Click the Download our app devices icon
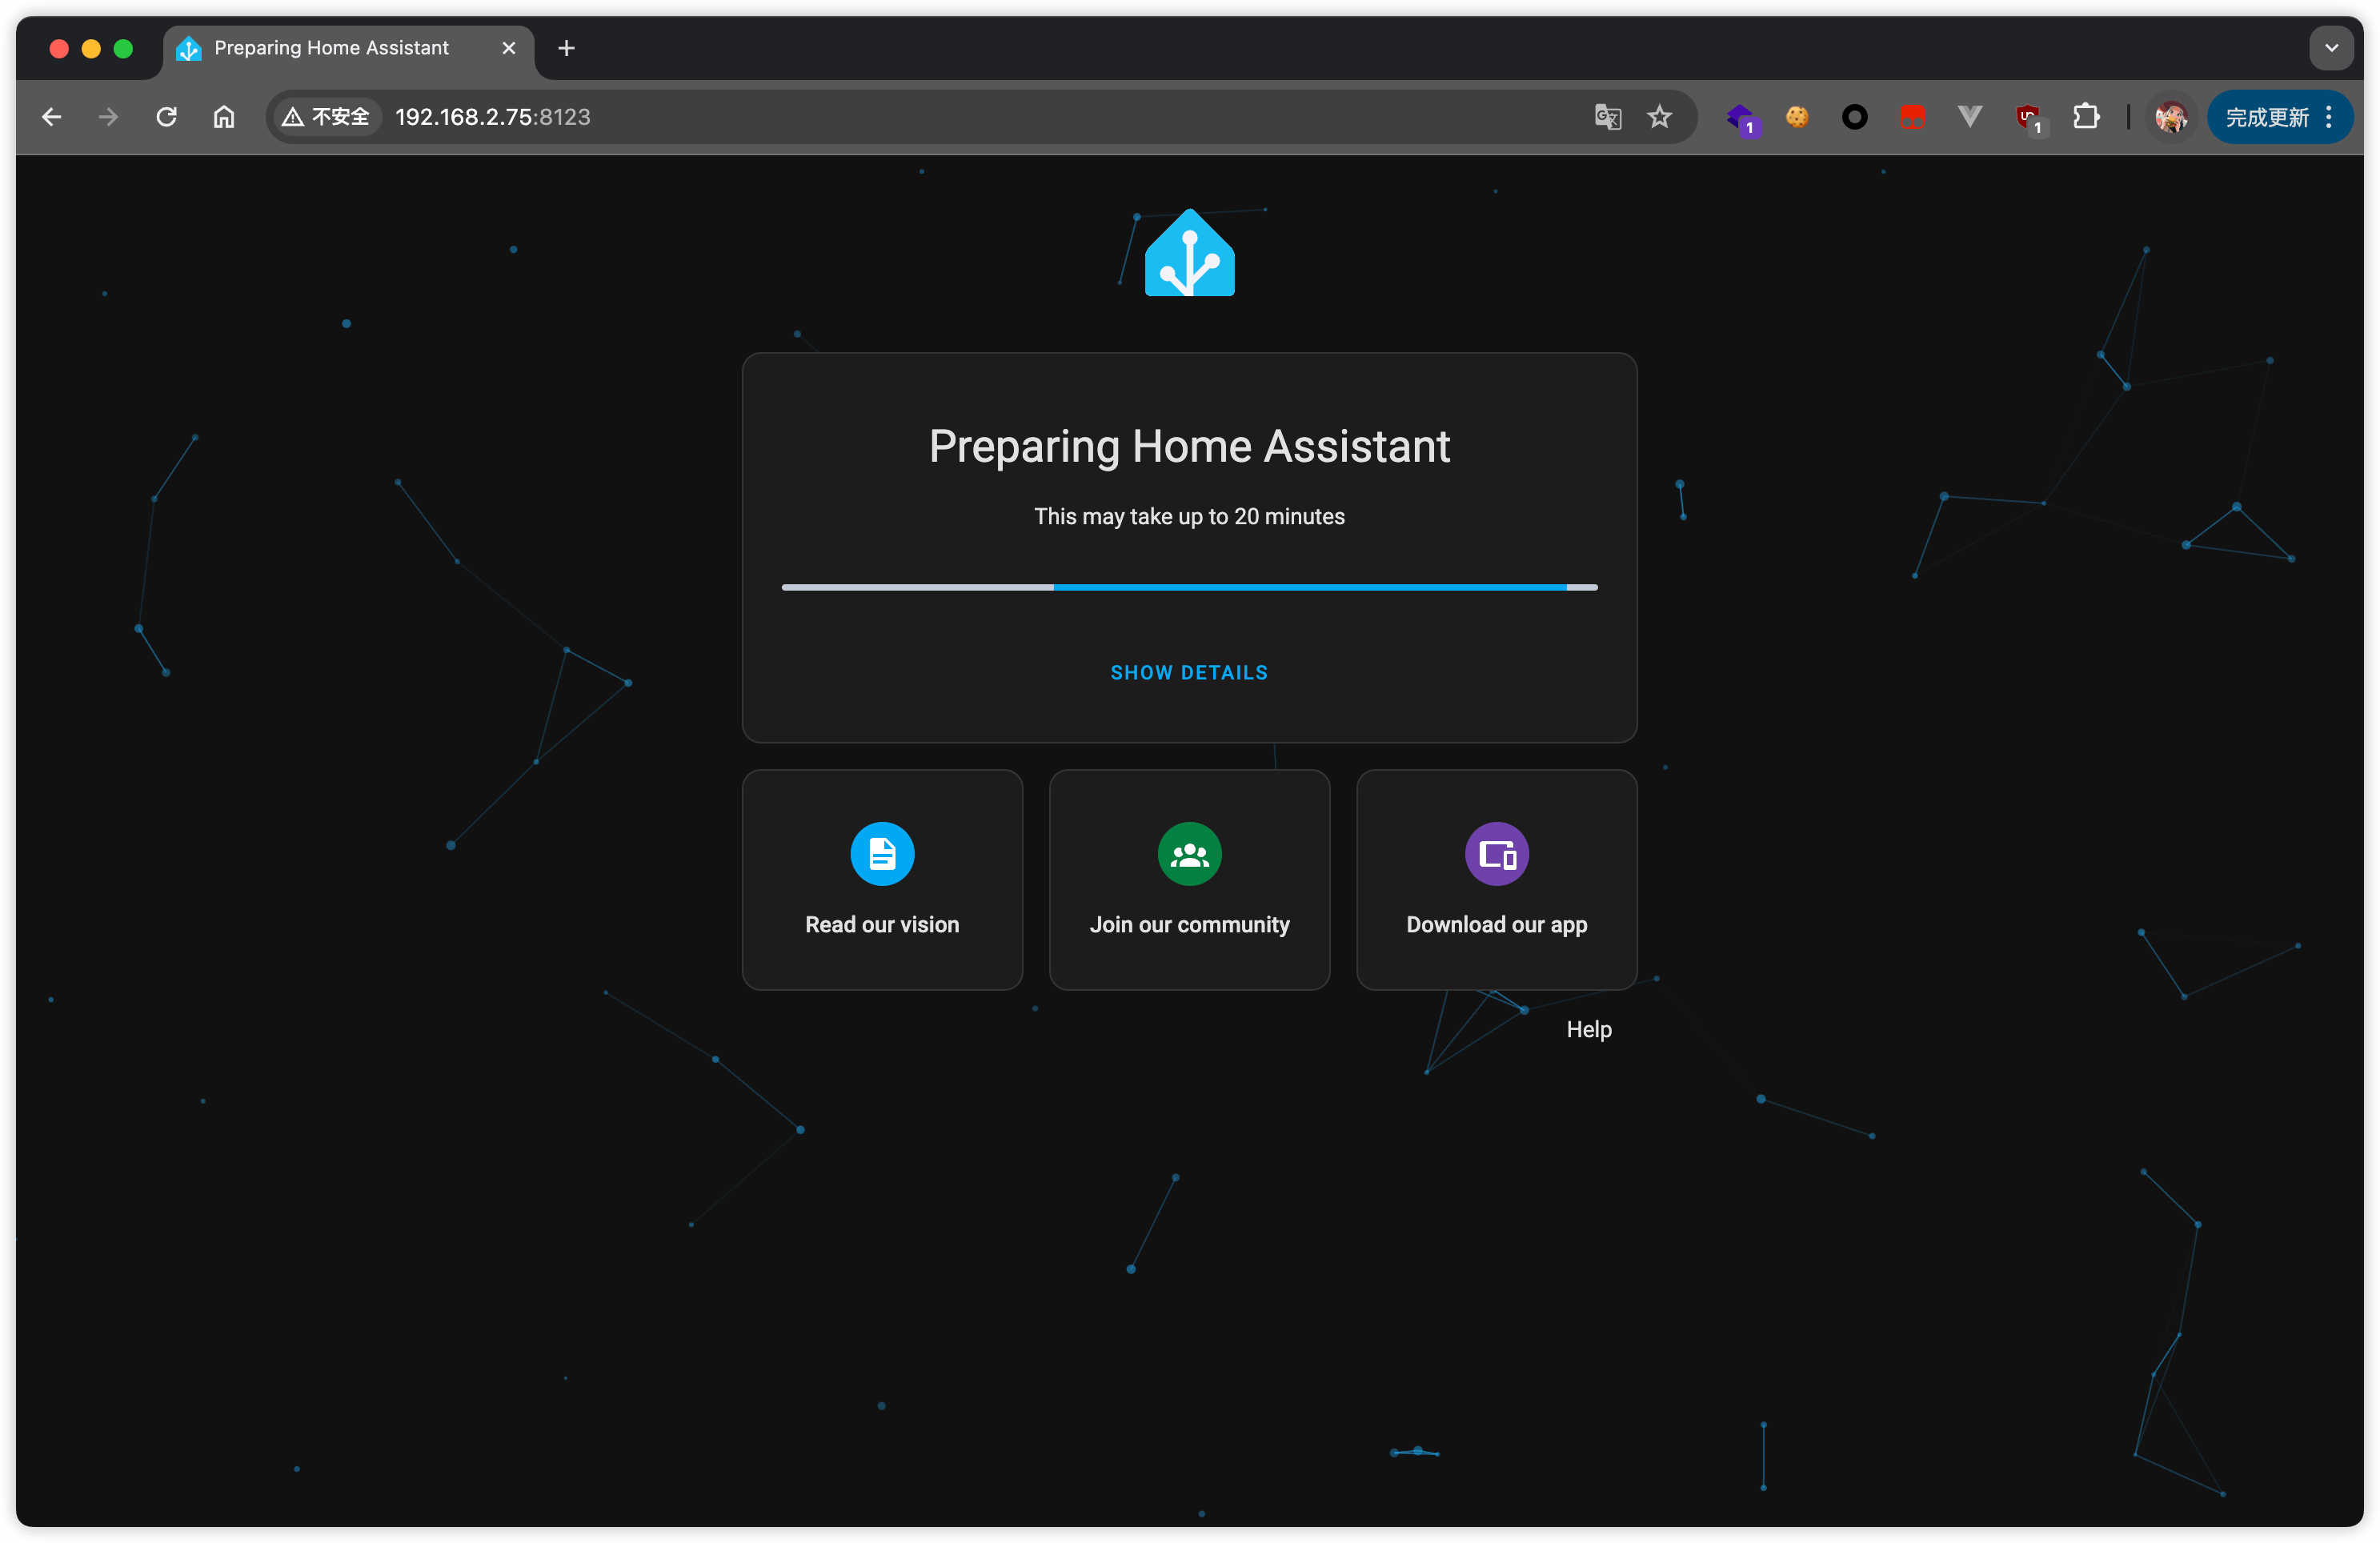Image resolution: width=2380 pixels, height=1543 pixels. [1496, 854]
